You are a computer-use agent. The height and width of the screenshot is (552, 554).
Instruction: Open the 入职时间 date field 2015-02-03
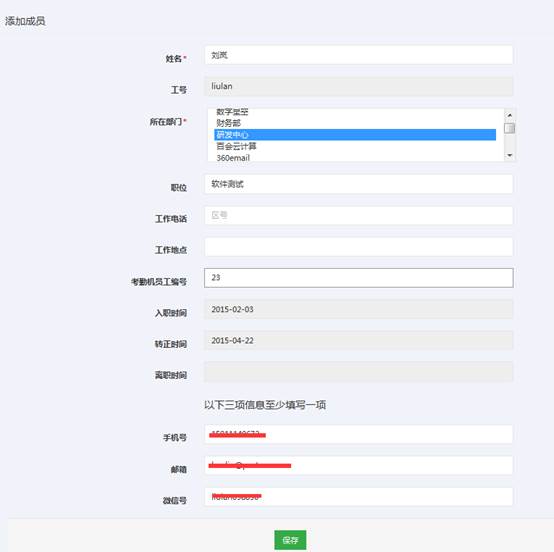(x=358, y=309)
